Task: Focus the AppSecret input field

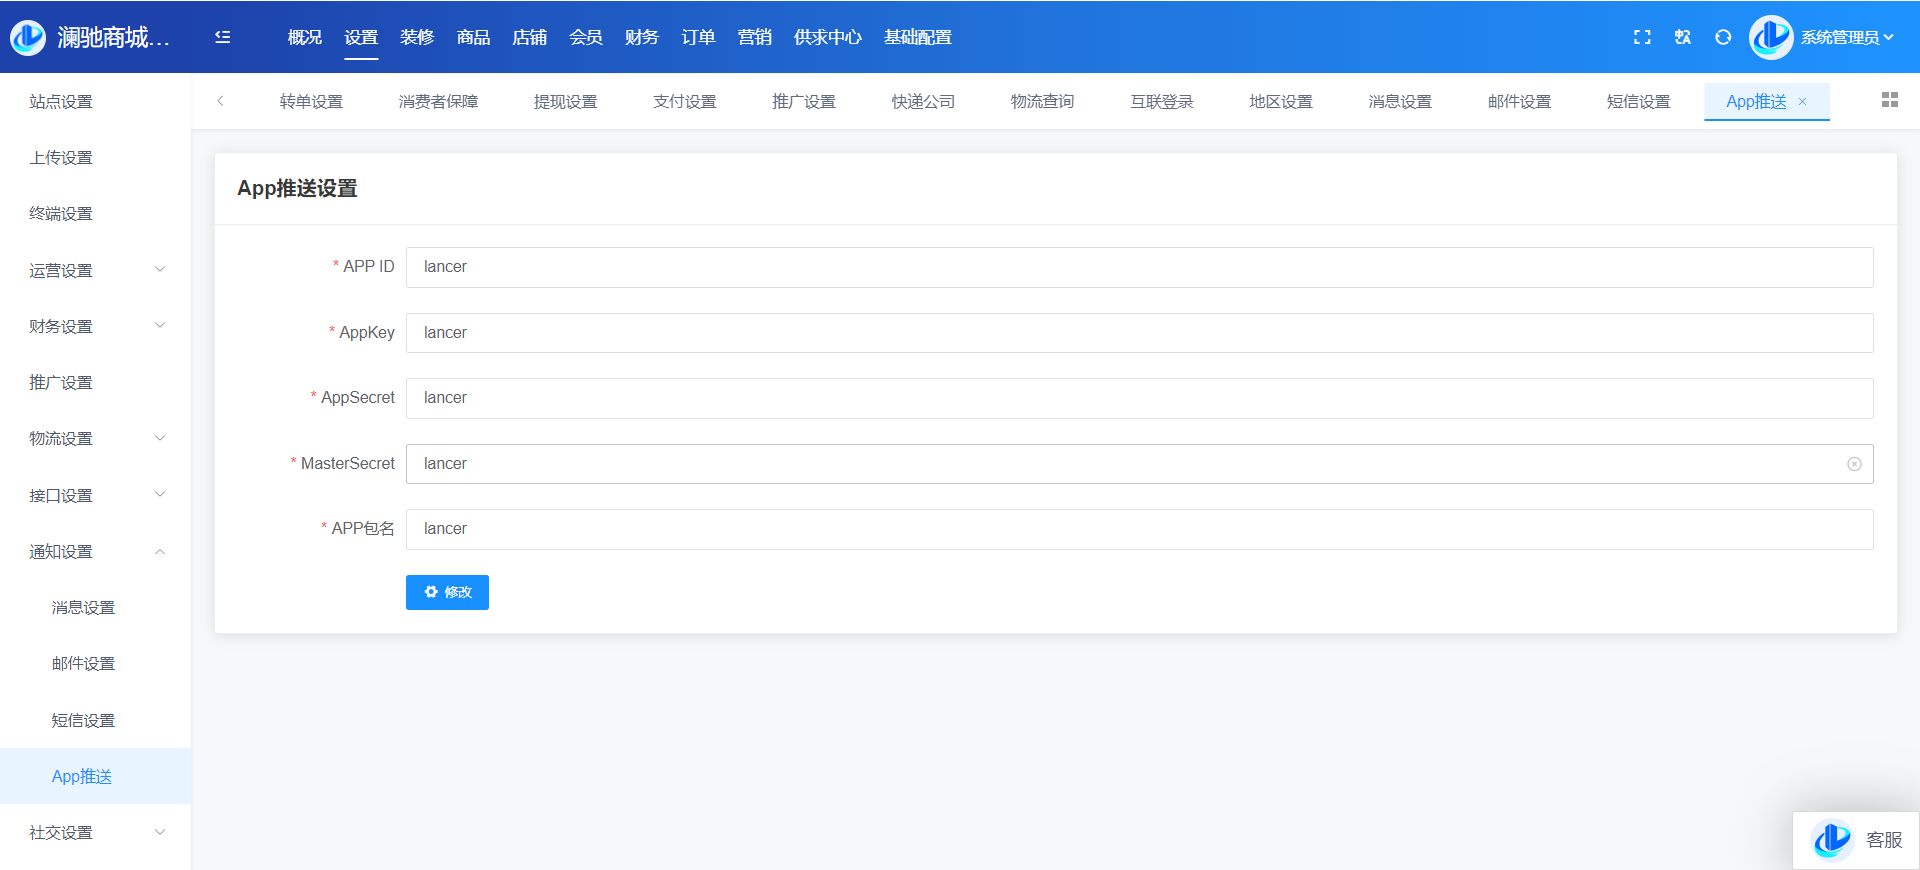Action: (1139, 398)
